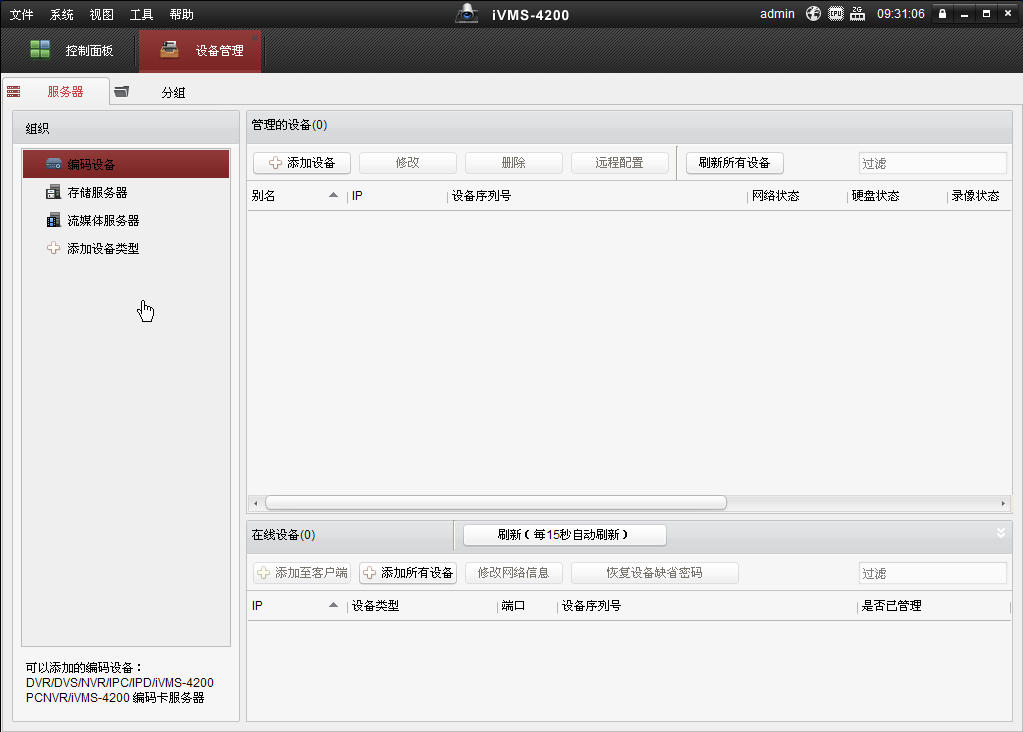This screenshot has width=1023, height=732.
Task: Select the 流媒体服务器 stream media server icon
Action: (x=52, y=219)
